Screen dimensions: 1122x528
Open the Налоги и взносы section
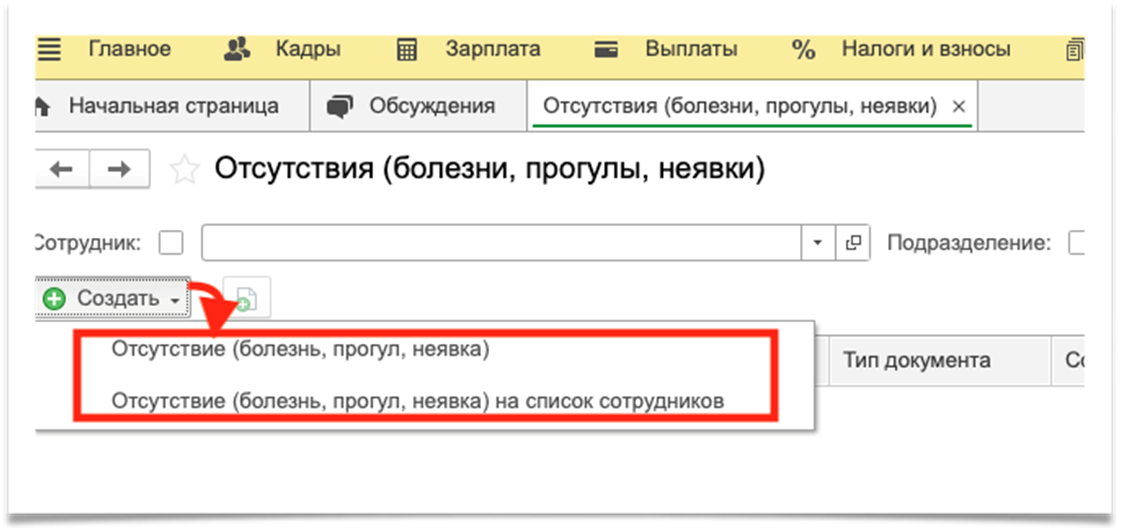926,49
